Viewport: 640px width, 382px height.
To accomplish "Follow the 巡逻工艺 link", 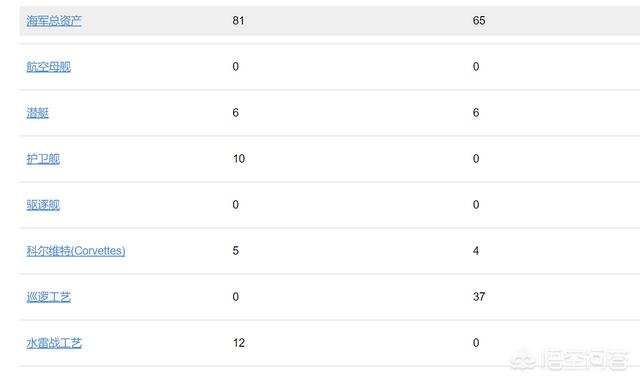I will [49, 297].
